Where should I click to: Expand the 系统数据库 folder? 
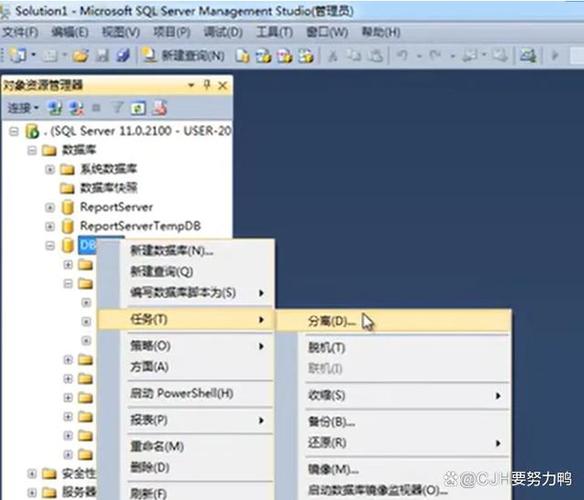(x=50, y=170)
